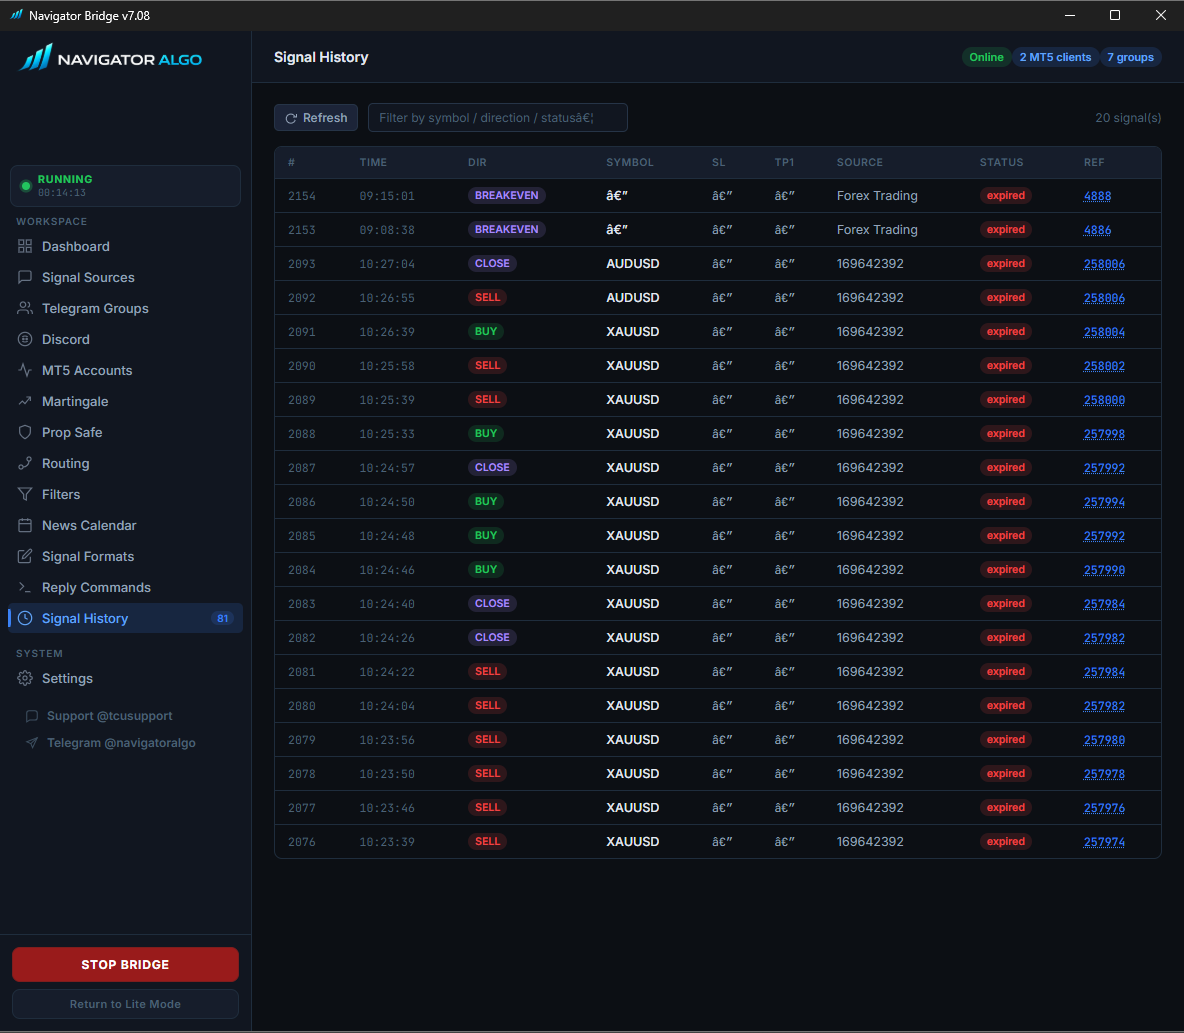
Task: Open Support @tcusupport link
Action: (x=109, y=716)
